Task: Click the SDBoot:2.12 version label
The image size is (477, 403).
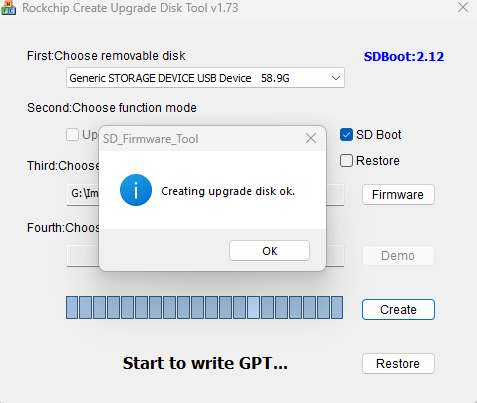Action: pos(404,56)
